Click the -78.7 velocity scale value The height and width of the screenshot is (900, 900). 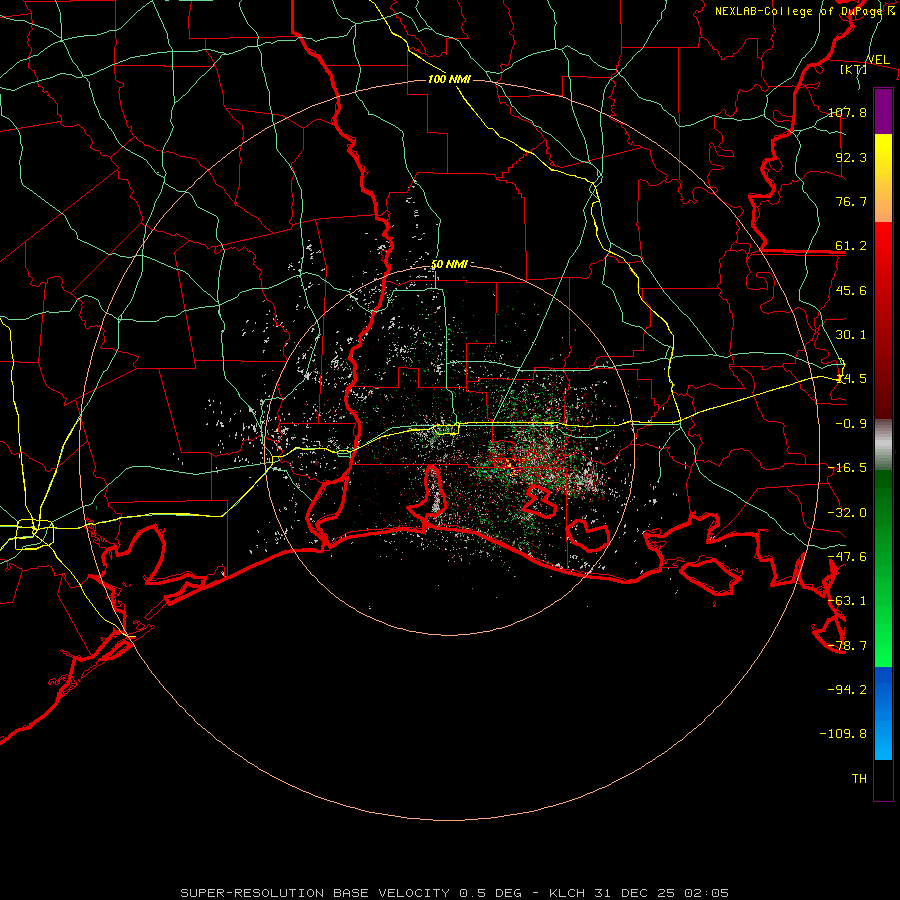[847, 646]
